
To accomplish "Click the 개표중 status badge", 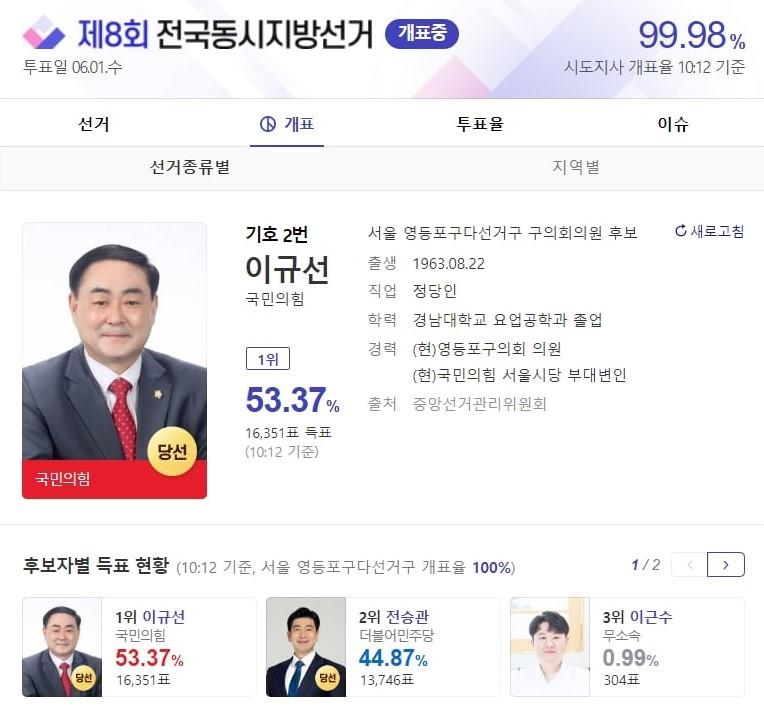I will 421,33.
